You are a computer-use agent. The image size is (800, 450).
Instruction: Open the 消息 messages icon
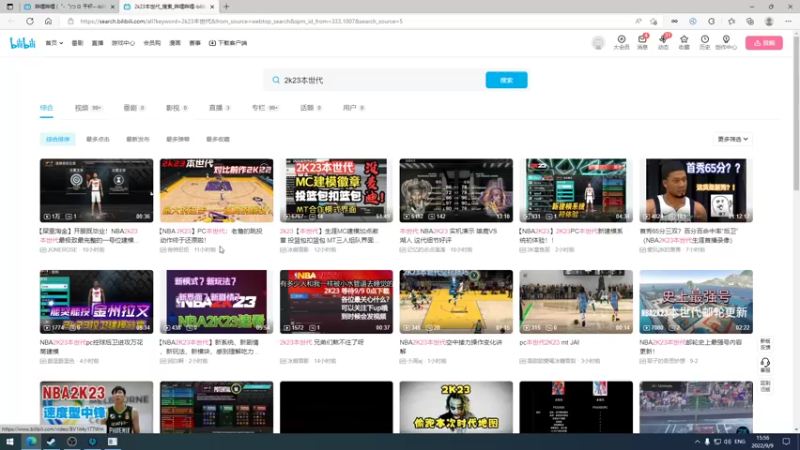click(642, 42)
